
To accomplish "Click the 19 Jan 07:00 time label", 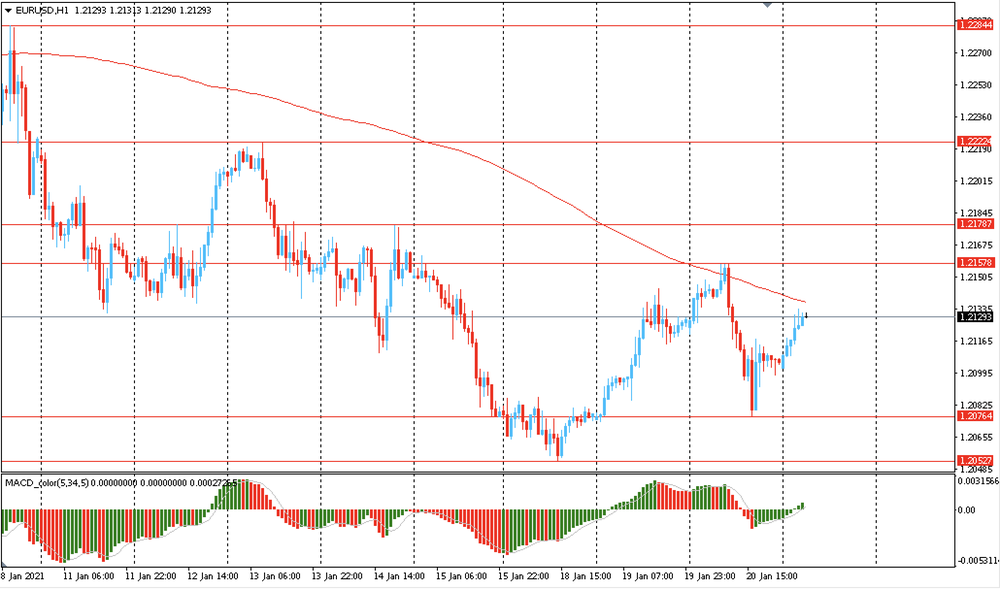I will 648,576.
